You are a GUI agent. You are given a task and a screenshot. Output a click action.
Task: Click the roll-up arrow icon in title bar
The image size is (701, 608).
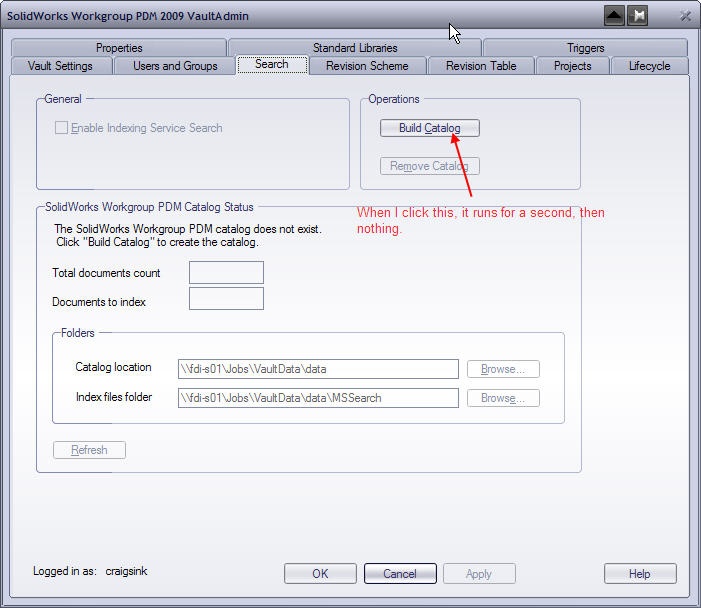tap(614, 16)
